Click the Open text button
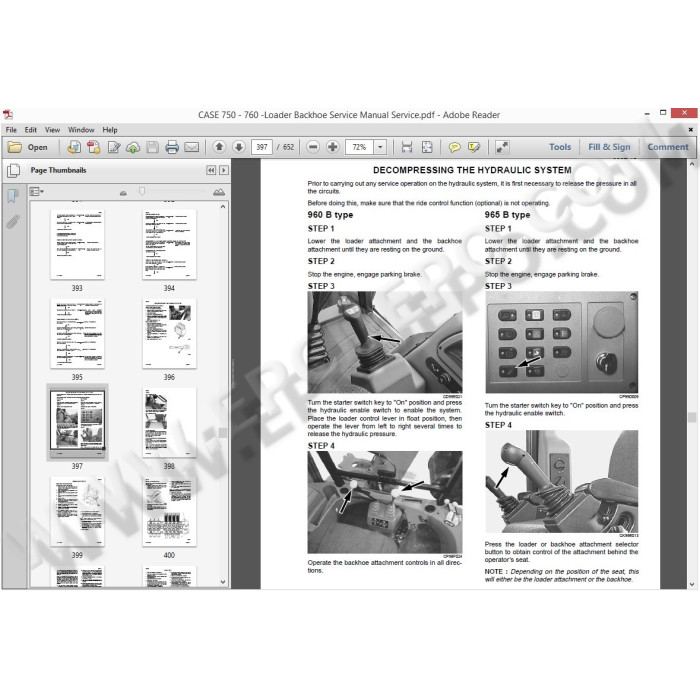This screenshot has height=700, width=700. 38,147
